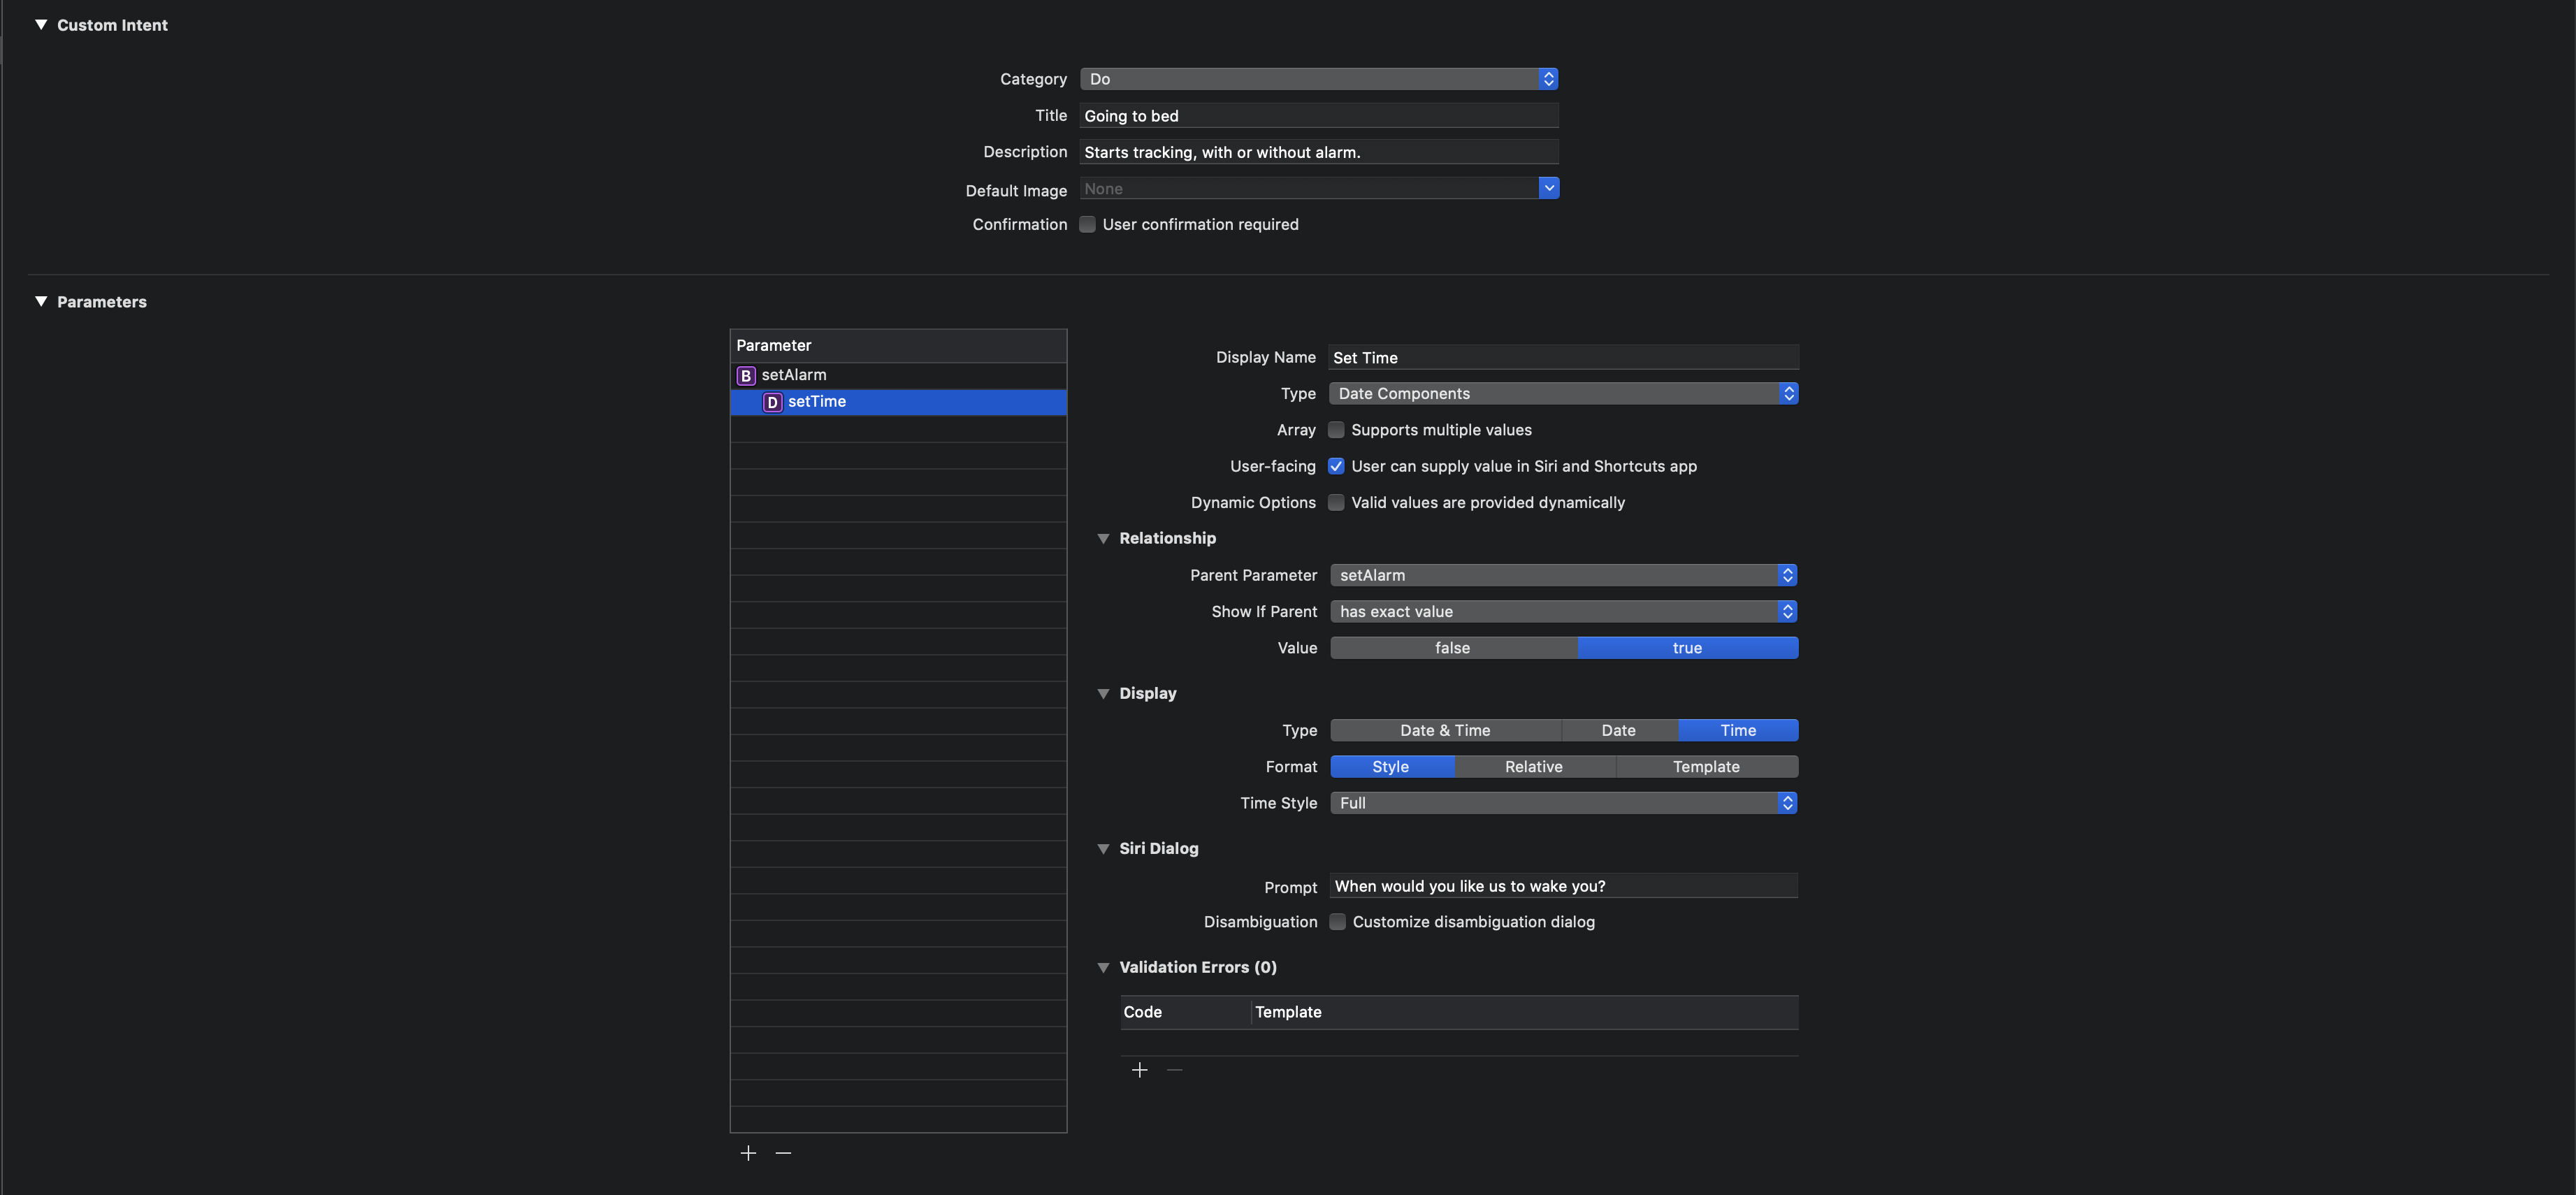This screenshot has height=1195, width=2576.
Task: Enable Customize disambiguation dialog checkbox
Action: coord(1337,922)
